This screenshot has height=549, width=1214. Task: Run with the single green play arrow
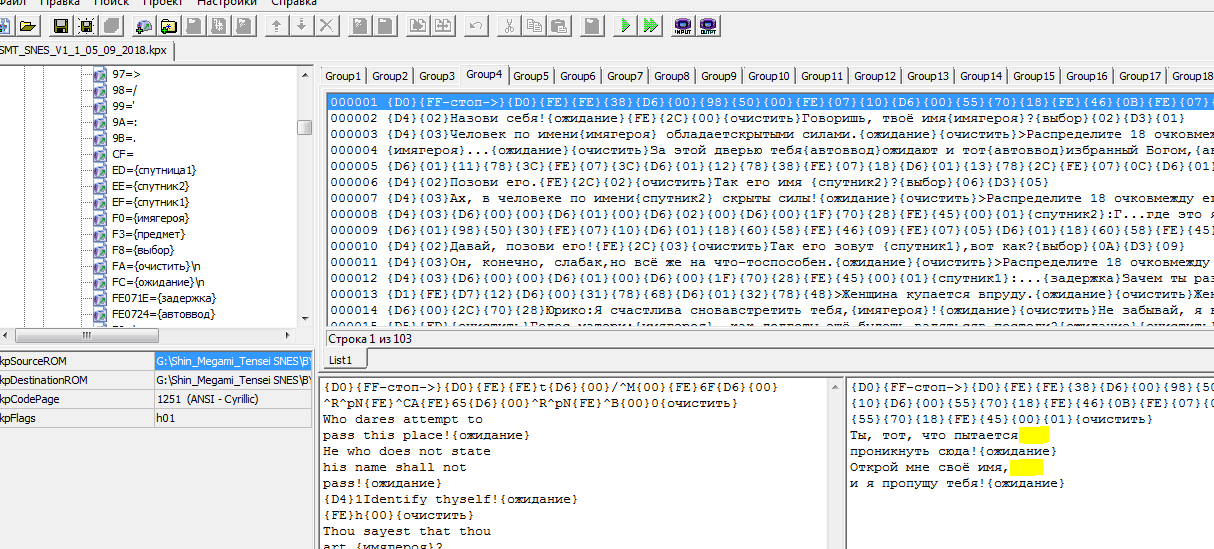pos(626,25)
